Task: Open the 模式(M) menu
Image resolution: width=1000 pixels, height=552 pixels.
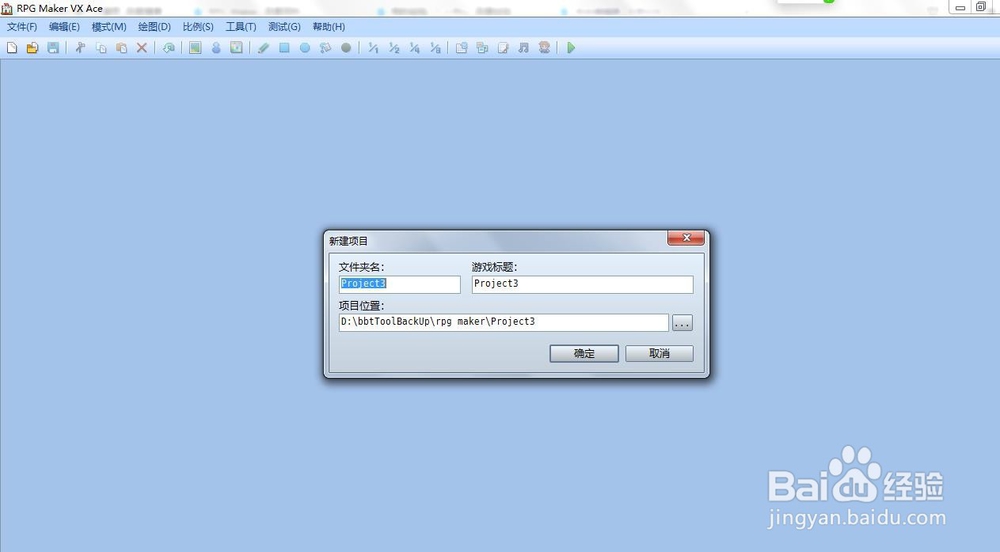Action: tap(109, 27)
